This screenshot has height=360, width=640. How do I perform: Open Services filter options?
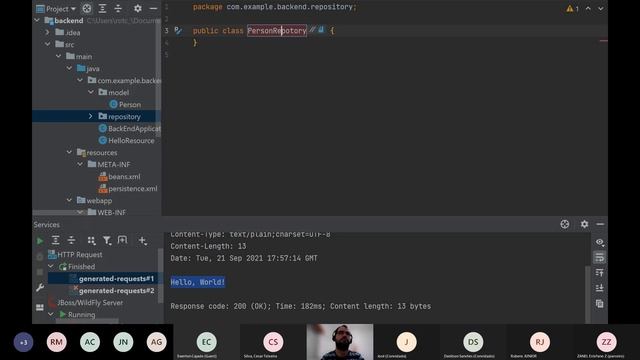pos(107,240)
